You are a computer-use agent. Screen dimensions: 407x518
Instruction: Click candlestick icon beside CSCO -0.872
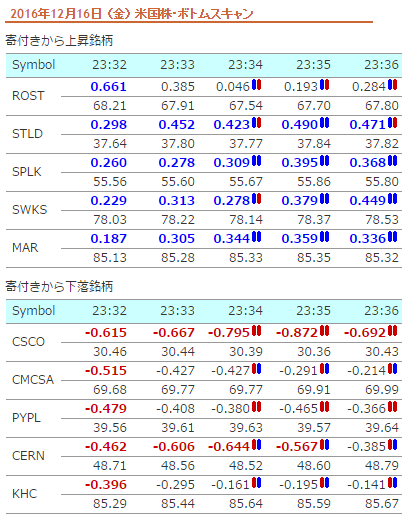point(324,331)
